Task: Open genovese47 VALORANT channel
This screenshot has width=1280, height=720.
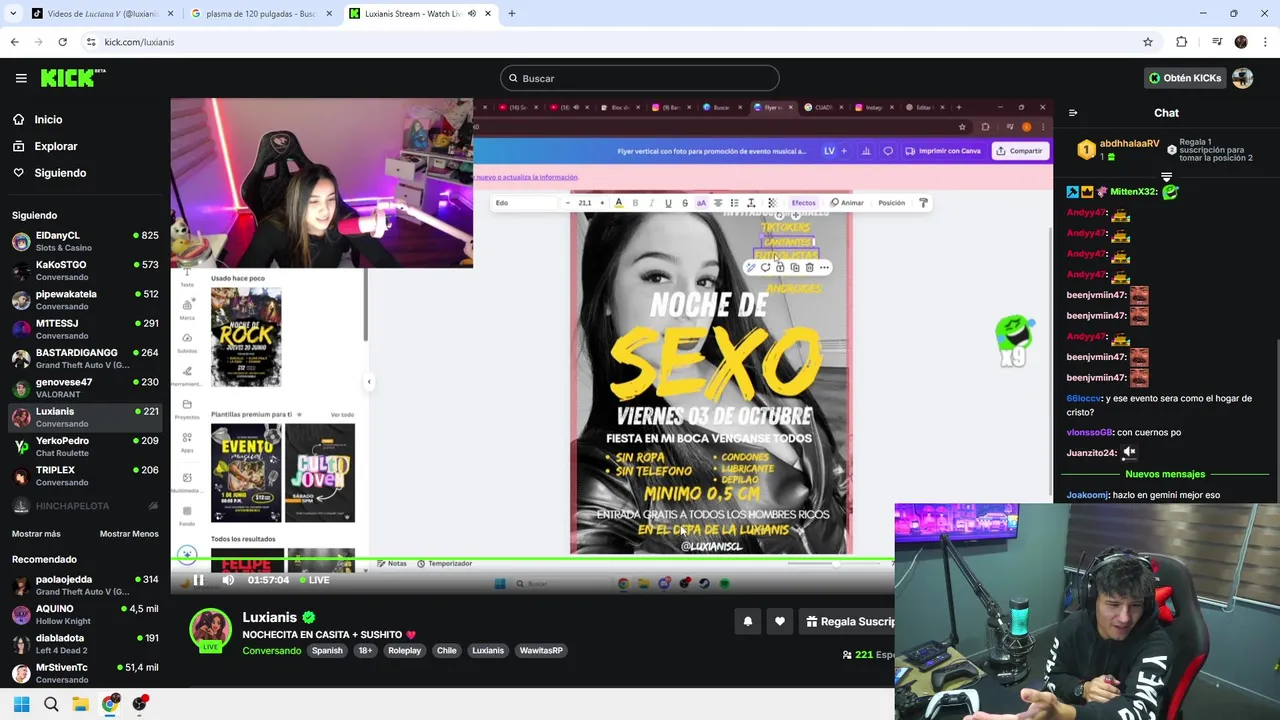Action: [85, 388]
